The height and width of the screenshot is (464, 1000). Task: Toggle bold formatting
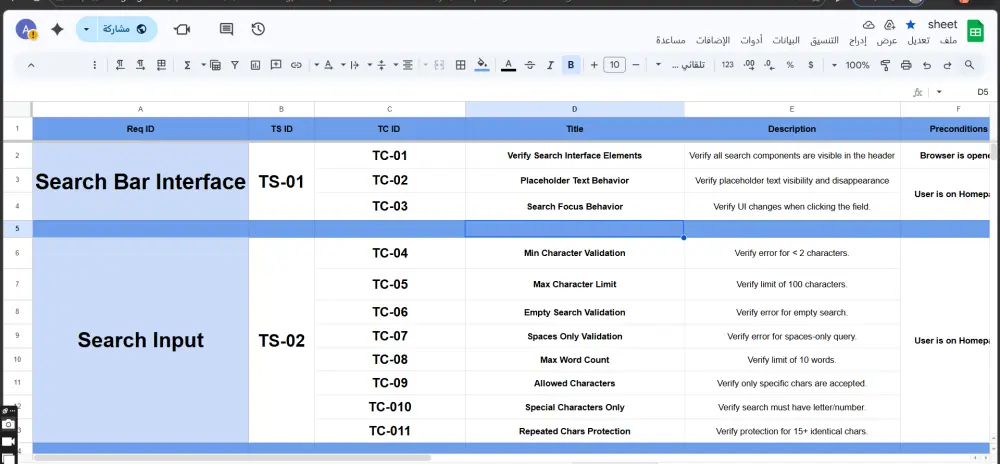(571, 65)
